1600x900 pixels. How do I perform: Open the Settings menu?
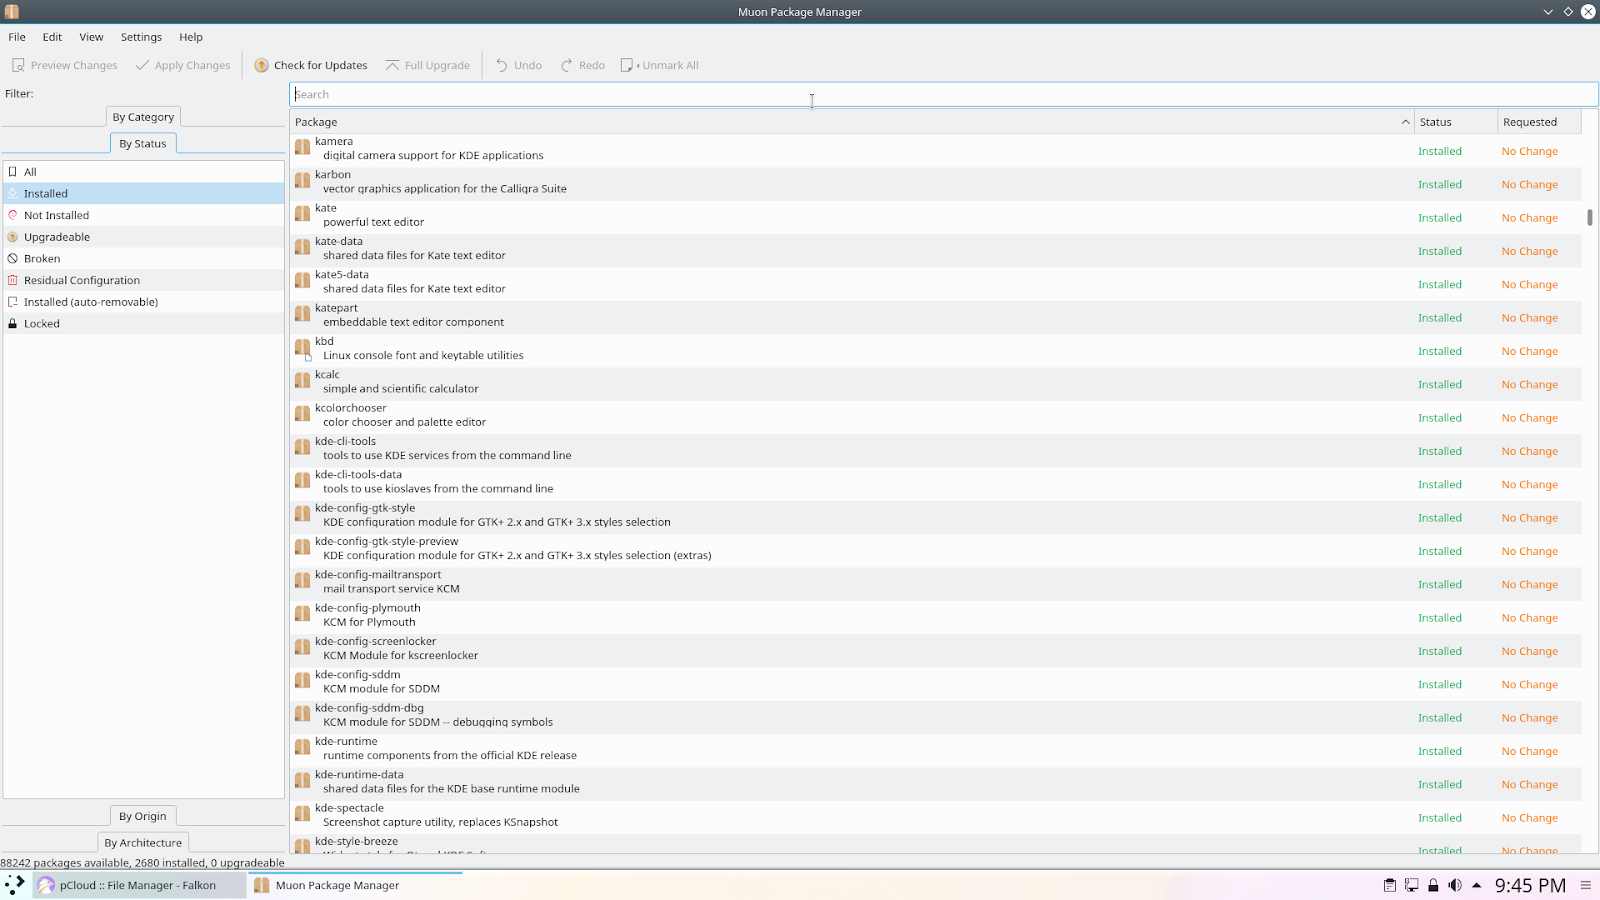pyautogui.click(x=141, y=37)
